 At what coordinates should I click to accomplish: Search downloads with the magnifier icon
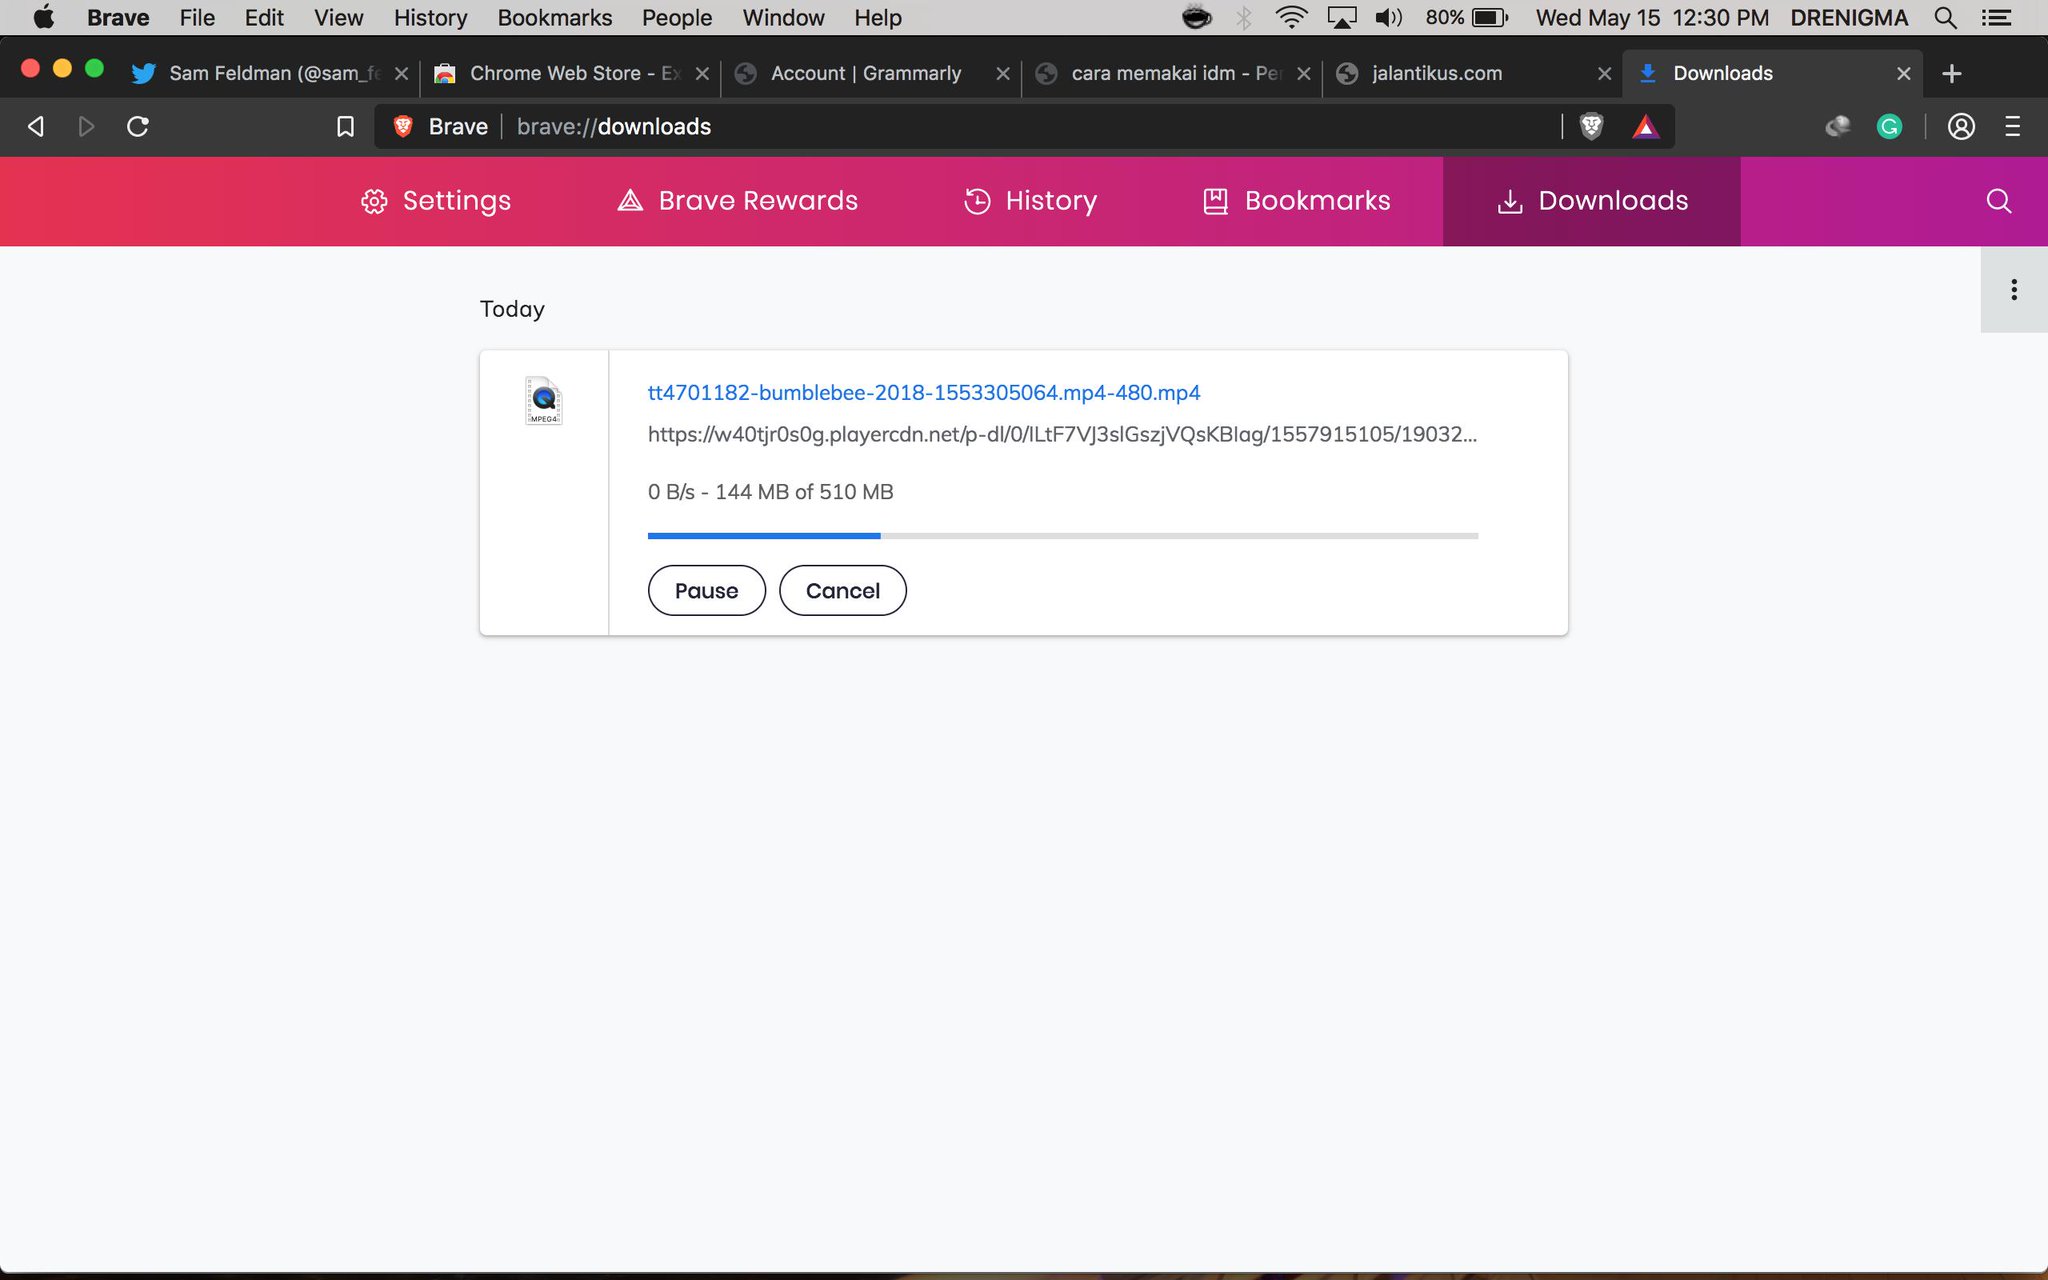(x=1998, y=201)
